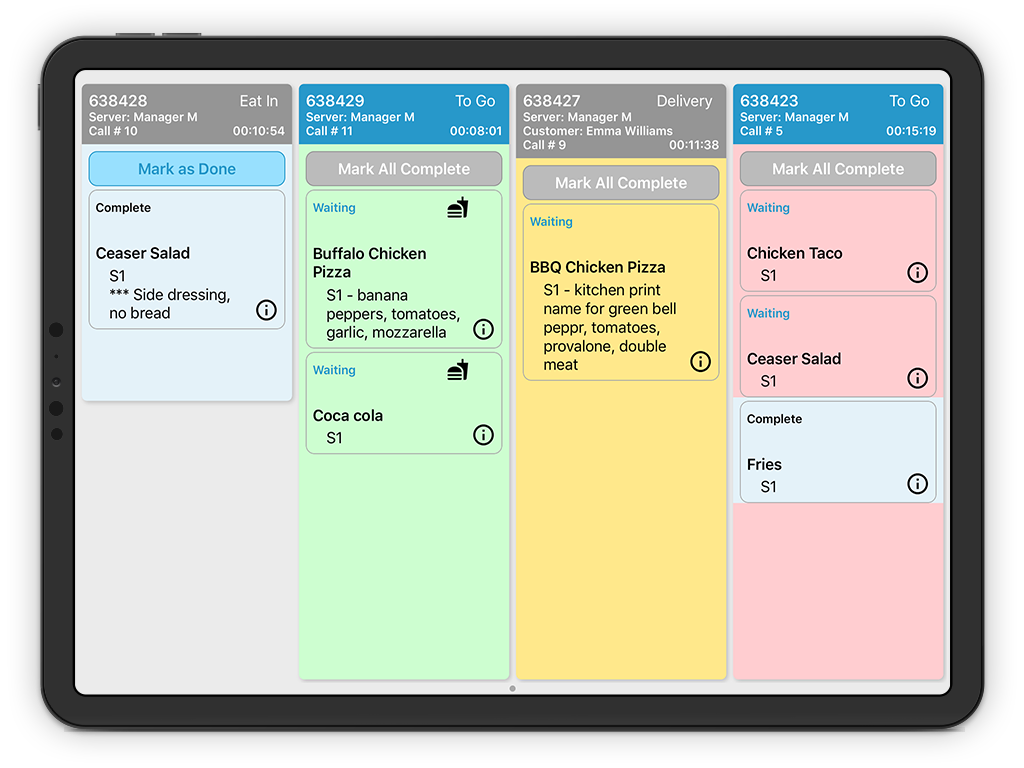Toggle Waiting status on BBQ Chicken Pizza
This screenshot has height=768, width=1024.
tap(551, 221)
